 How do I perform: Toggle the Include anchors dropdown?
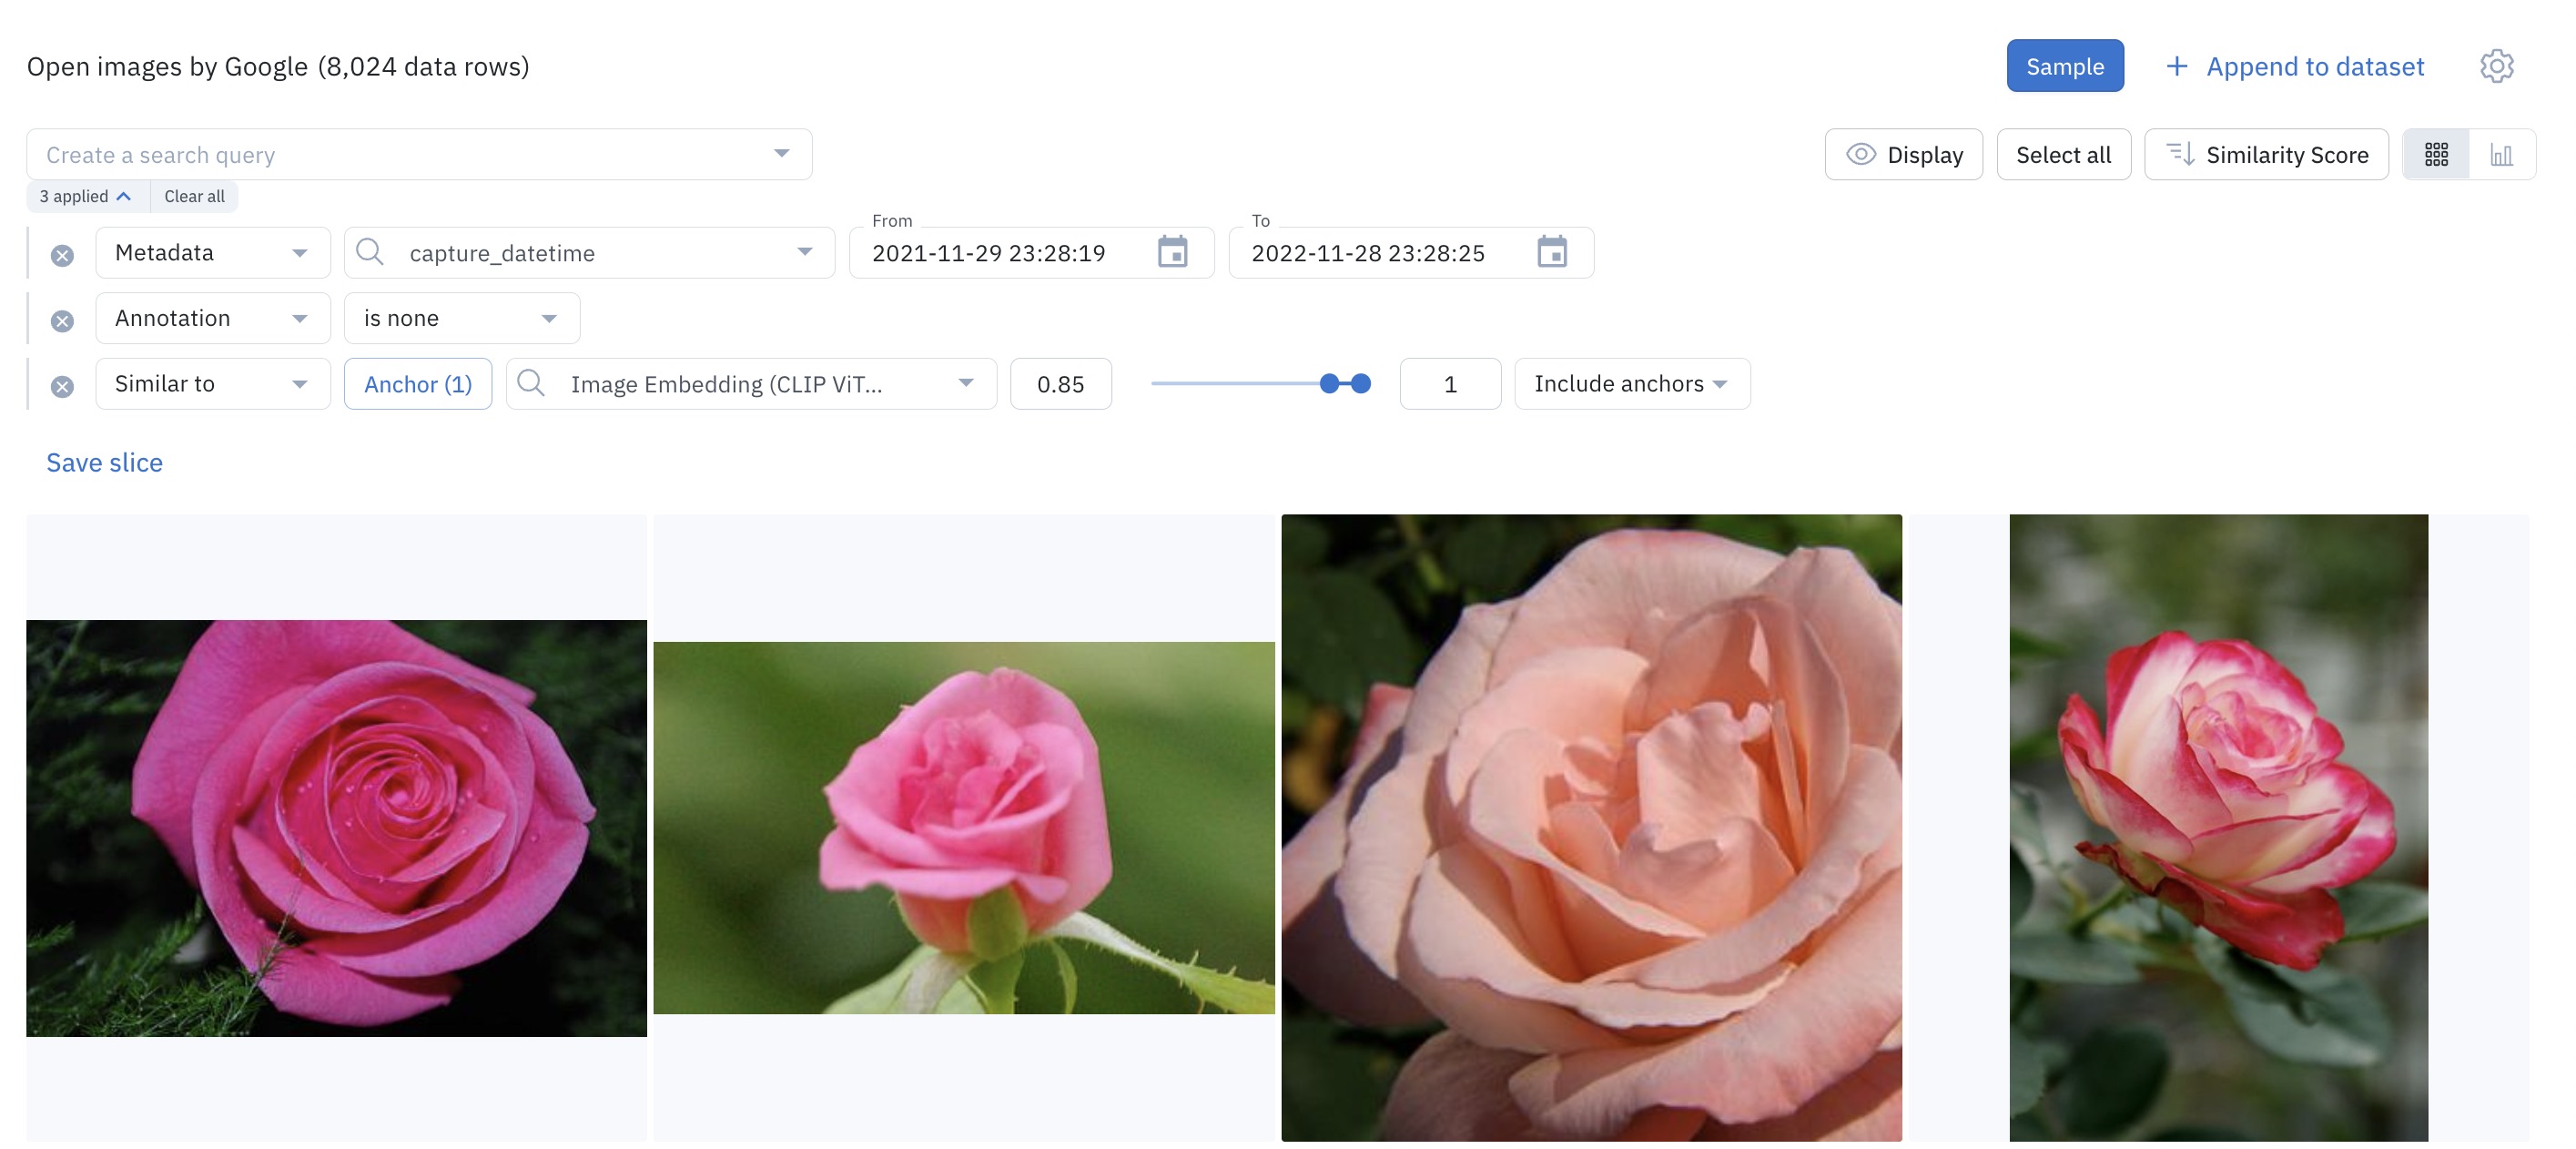coord(1629,381)
